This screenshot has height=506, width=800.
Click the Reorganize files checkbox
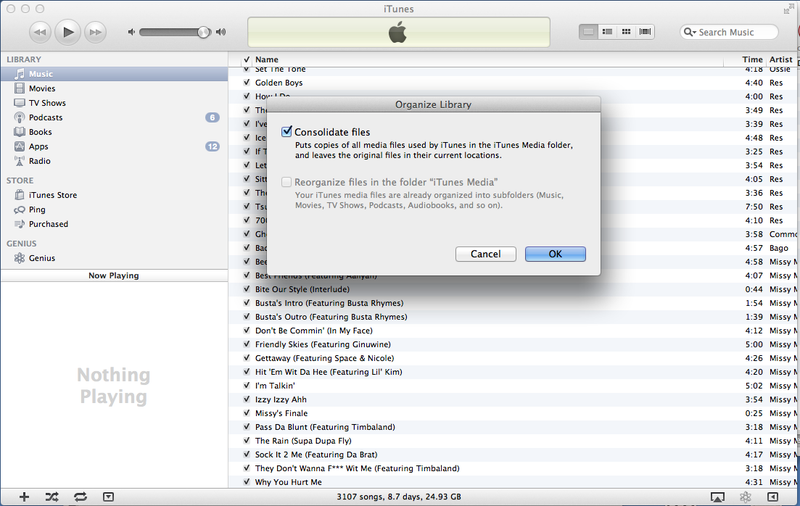pos(287,182)
